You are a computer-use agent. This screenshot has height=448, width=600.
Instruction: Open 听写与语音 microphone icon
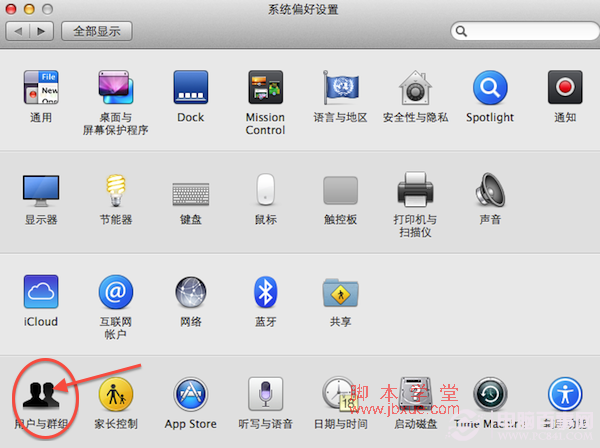pos(266,394)
